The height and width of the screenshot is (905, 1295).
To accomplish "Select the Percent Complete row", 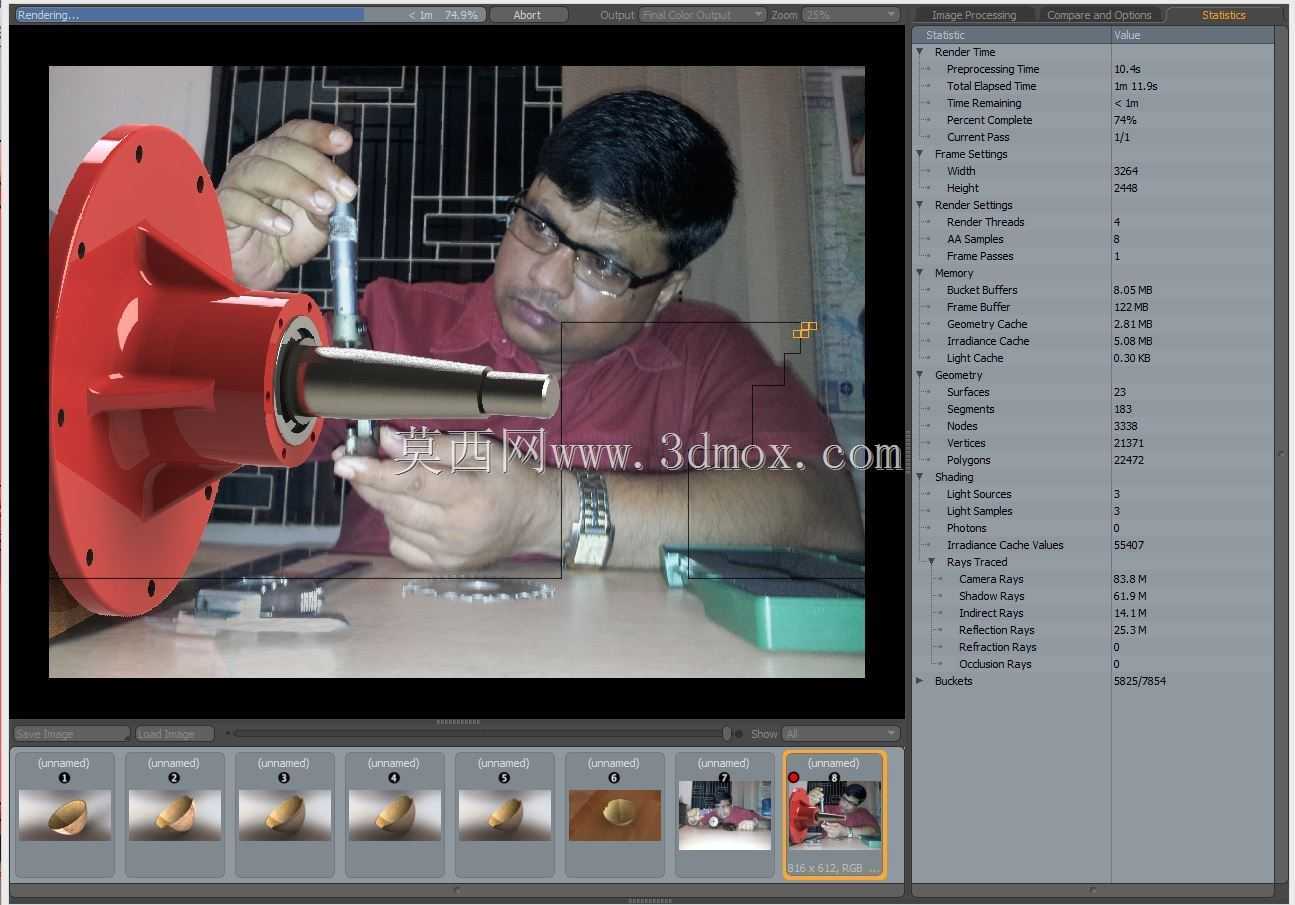I will pos(1094,120).
